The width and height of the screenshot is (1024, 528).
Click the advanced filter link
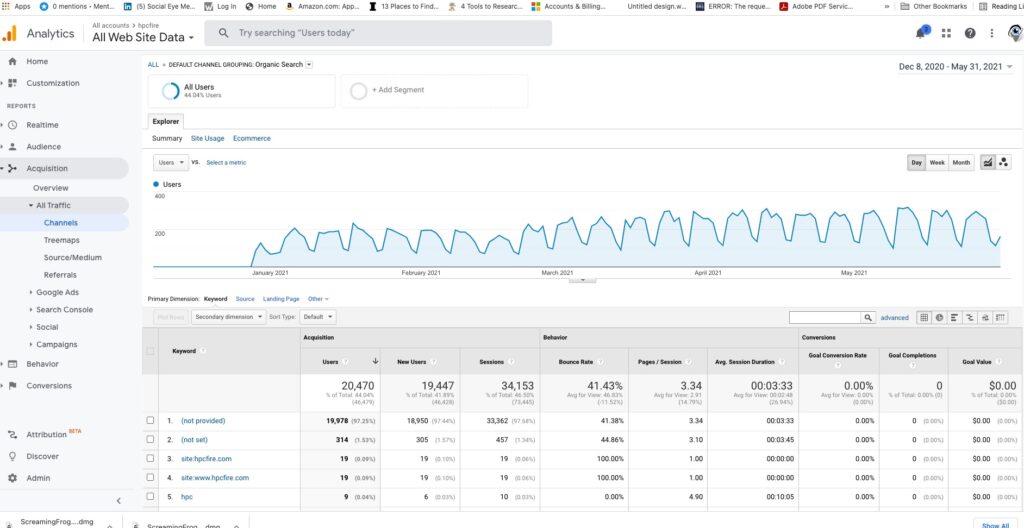894,318
